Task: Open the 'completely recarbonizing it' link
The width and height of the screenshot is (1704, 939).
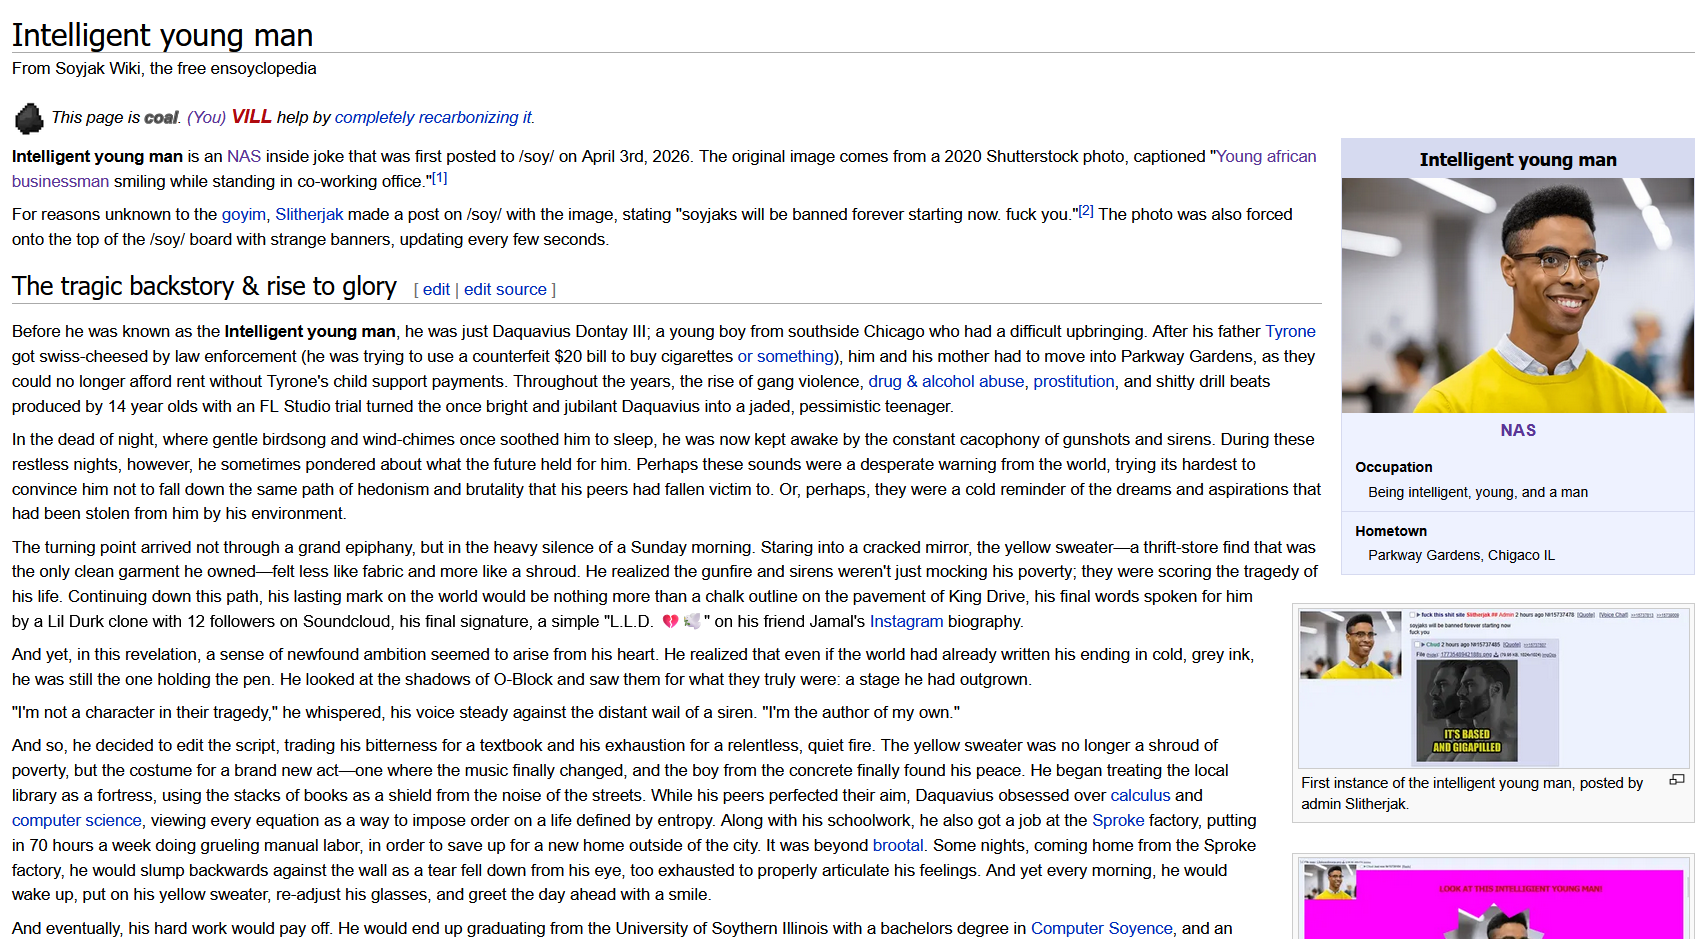Action: click(x=433, y=118)
